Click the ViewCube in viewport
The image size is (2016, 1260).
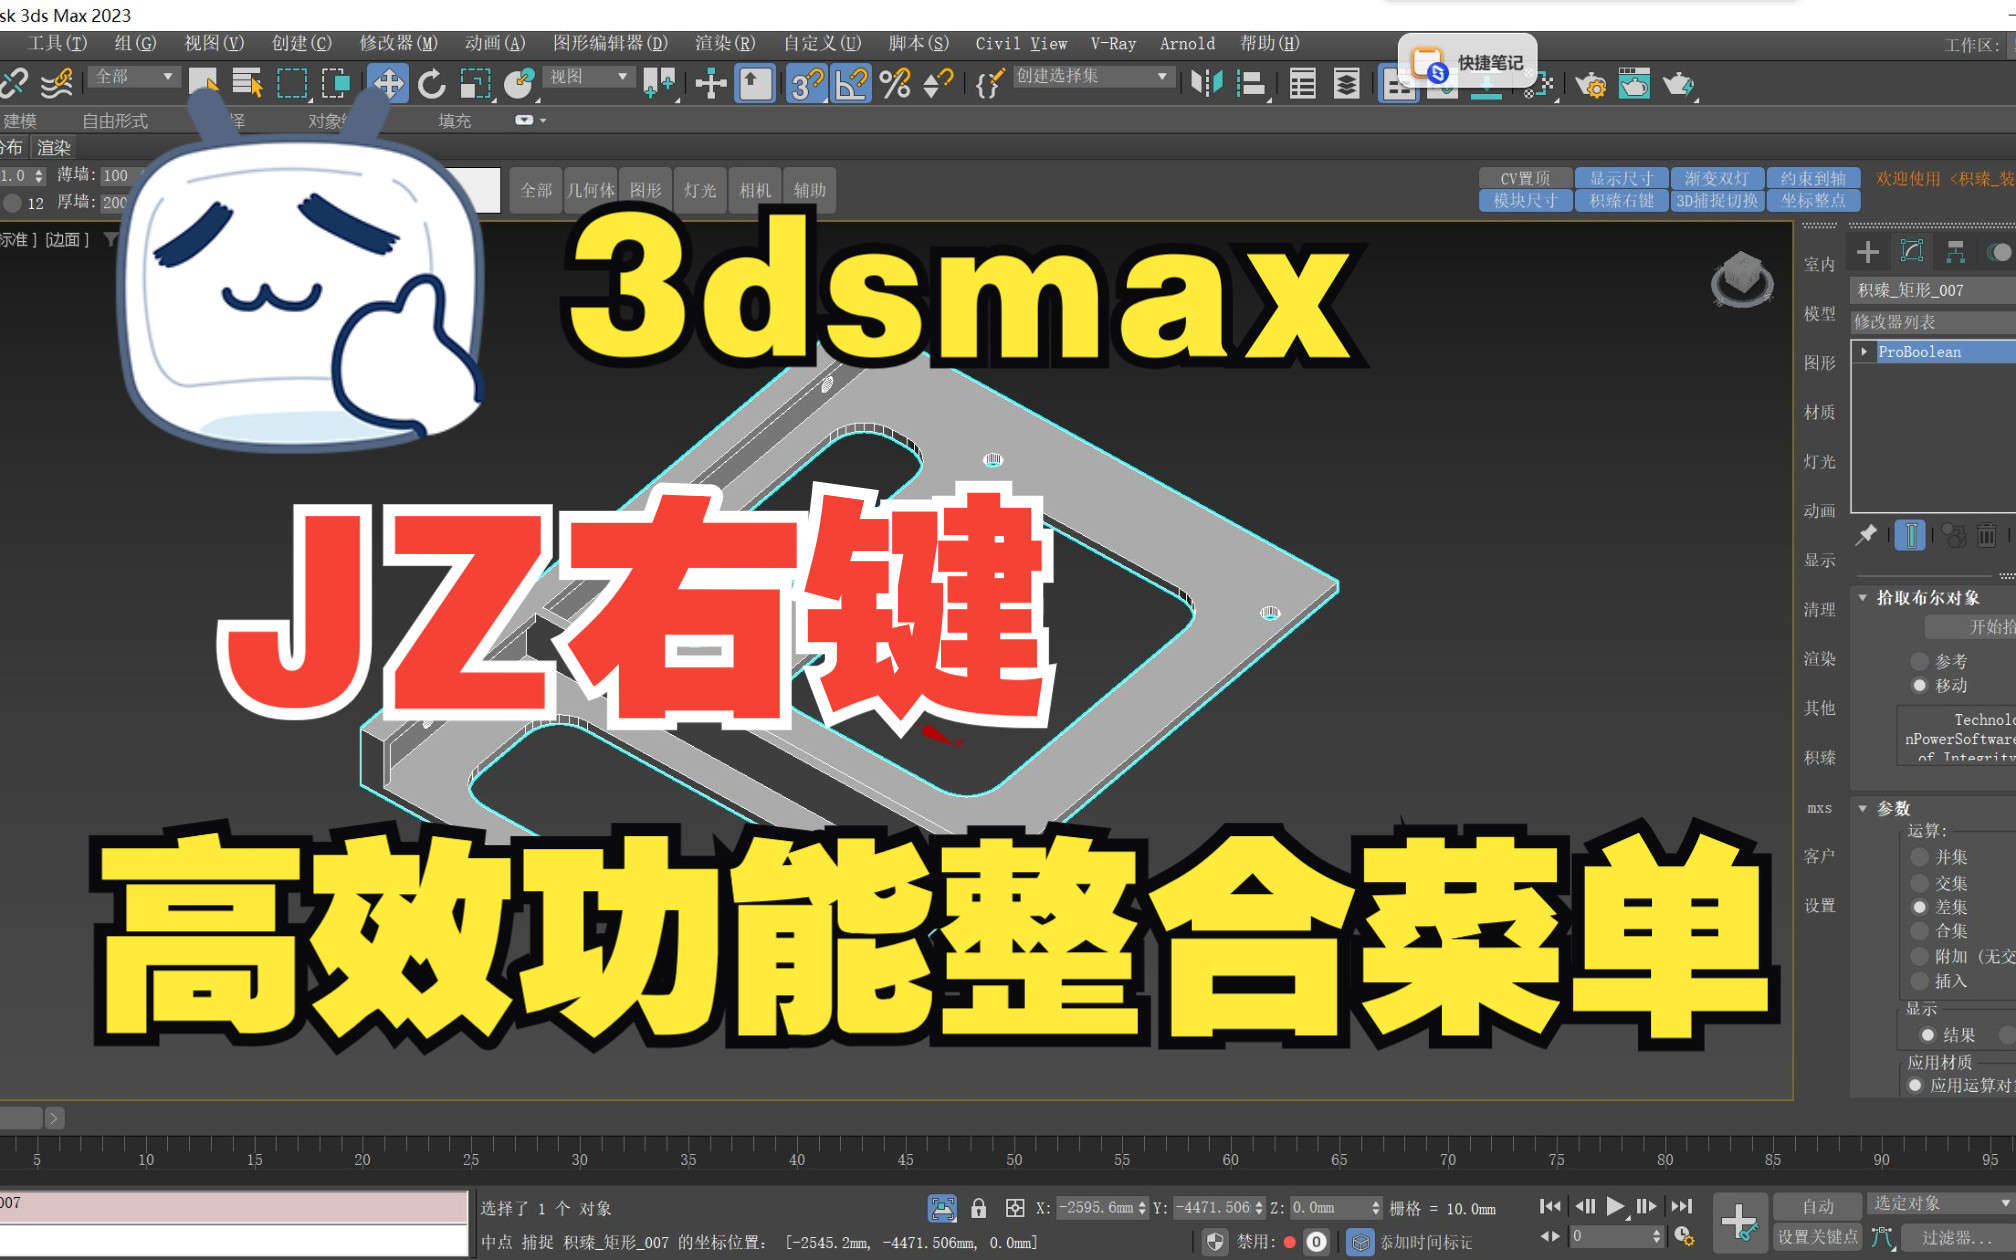click(1742, 279)
